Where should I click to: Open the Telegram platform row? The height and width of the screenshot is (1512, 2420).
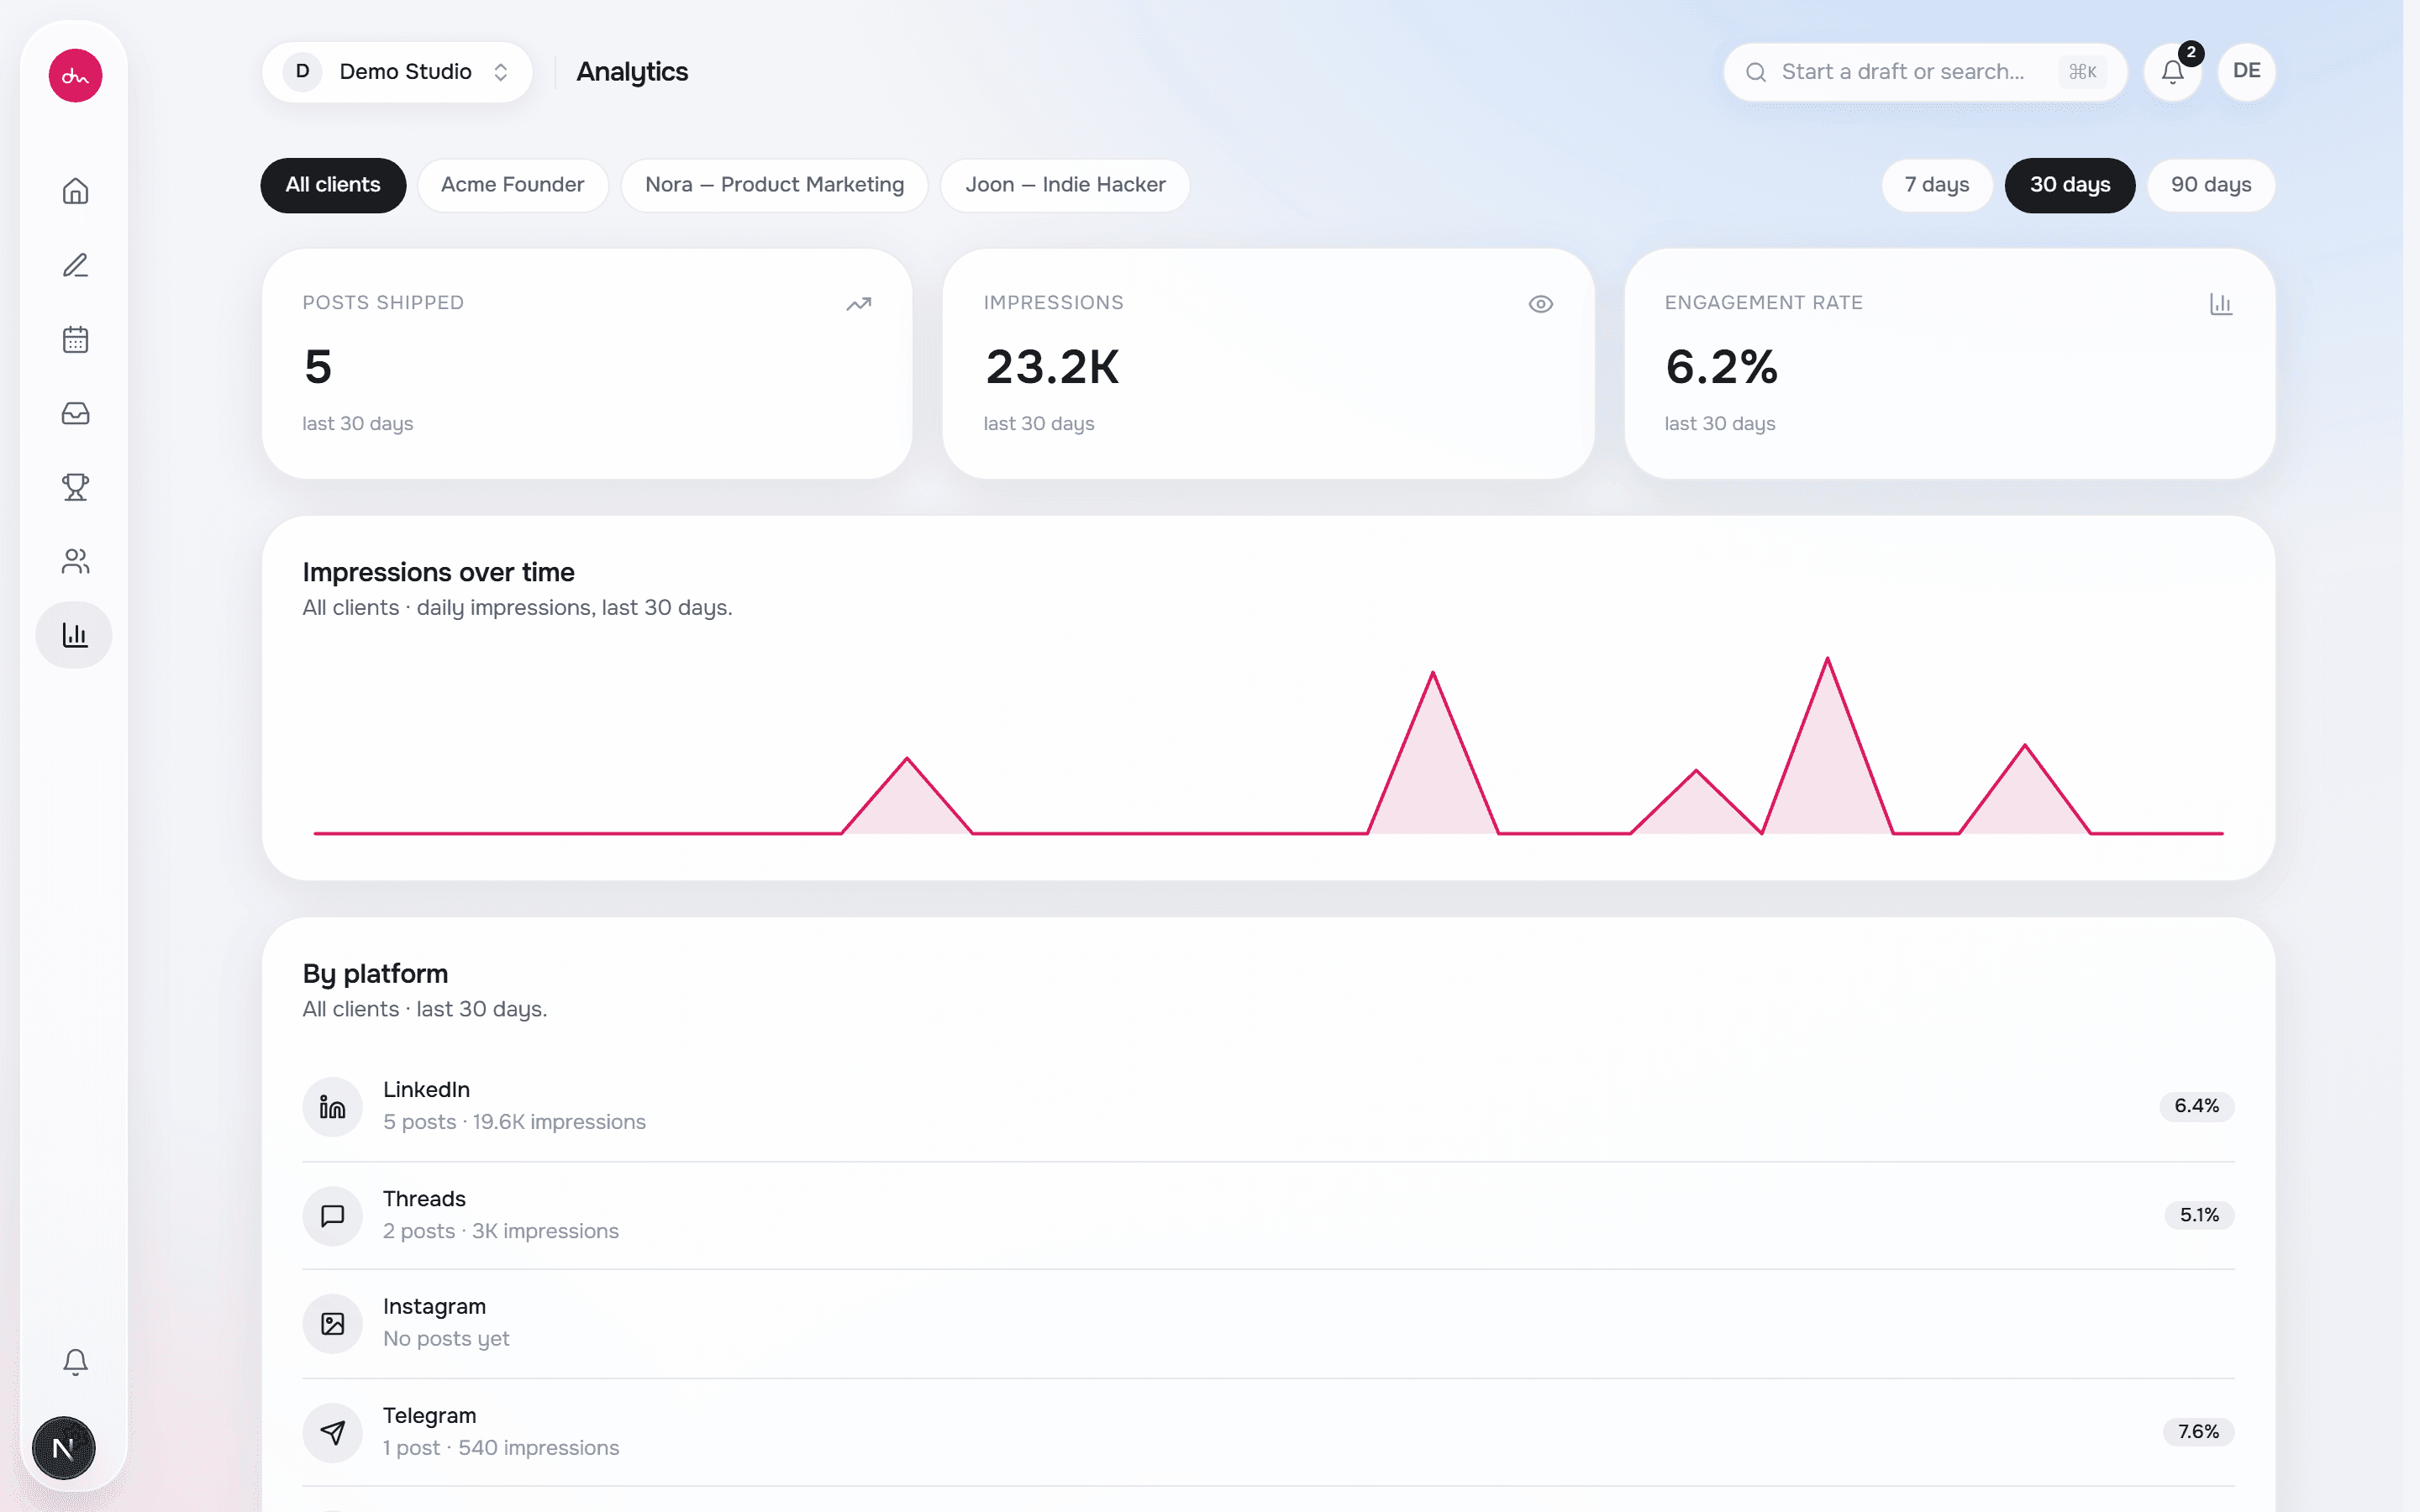[x=1268, y=1432]
